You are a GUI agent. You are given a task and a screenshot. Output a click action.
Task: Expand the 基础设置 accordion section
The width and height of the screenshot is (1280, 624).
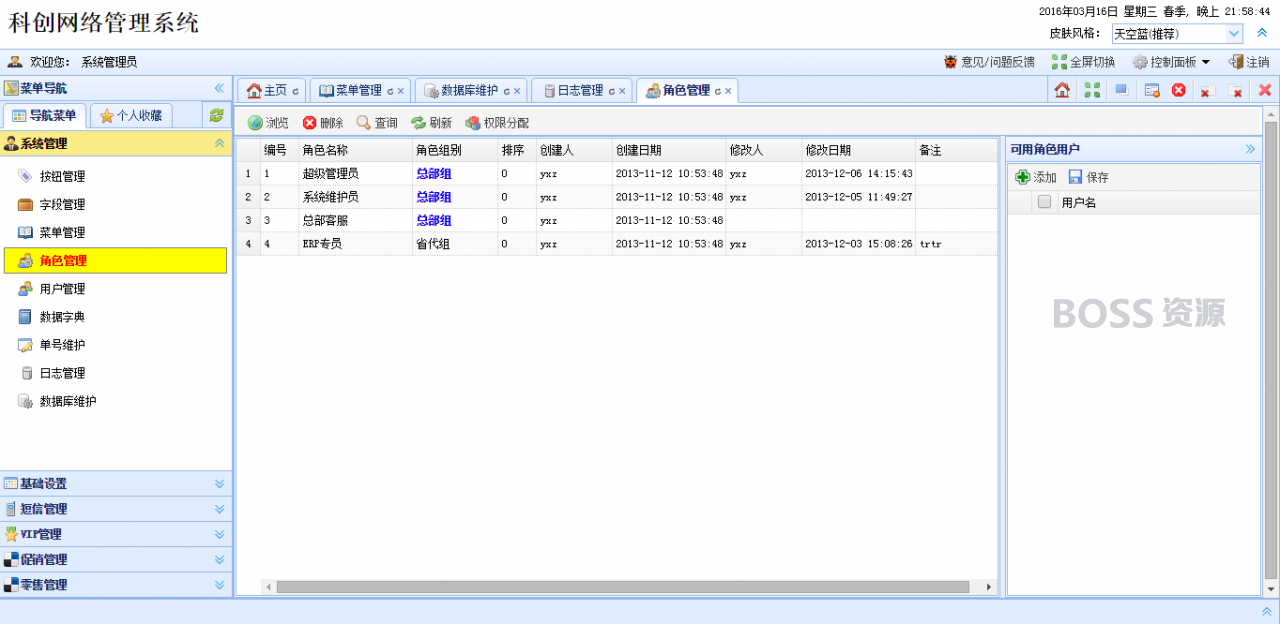[116, 484]
